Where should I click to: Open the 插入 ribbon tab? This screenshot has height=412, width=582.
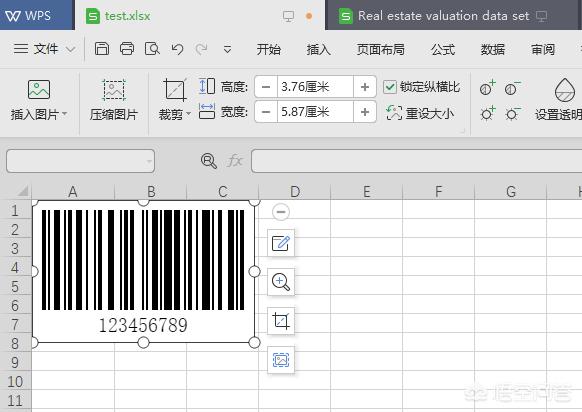318,49
